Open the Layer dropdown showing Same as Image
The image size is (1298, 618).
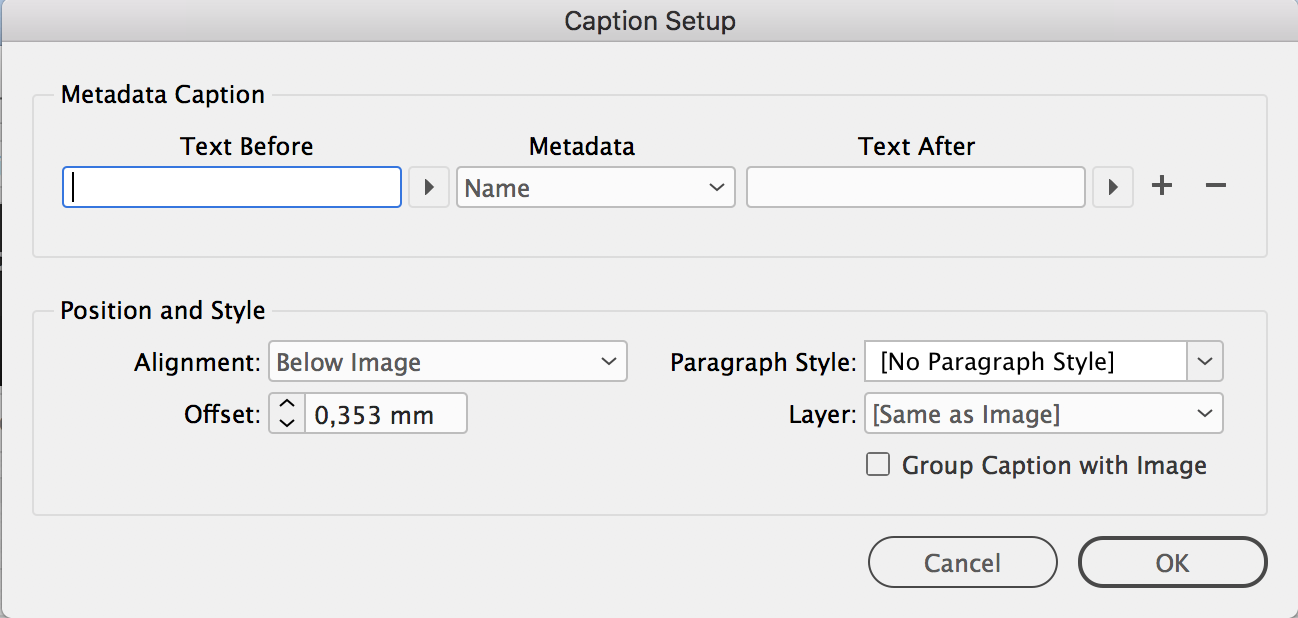coord(1043,413)
